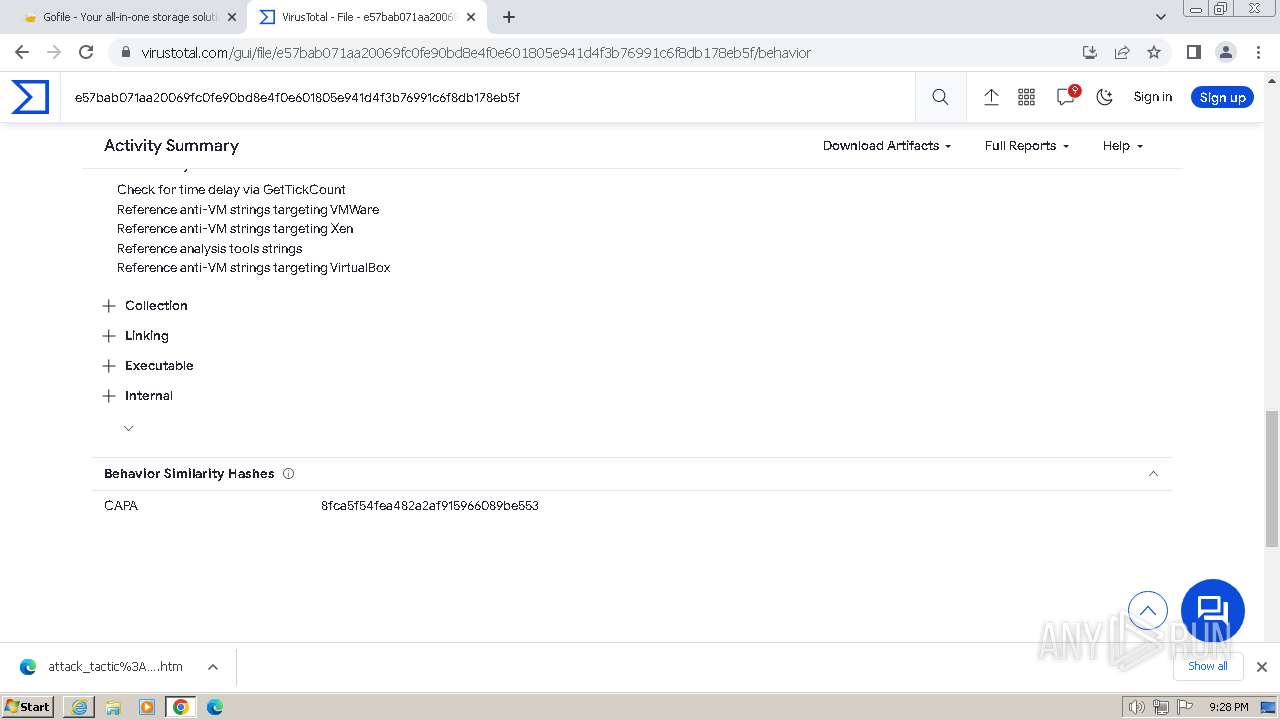Open the apps grid icon

pyautogui.click(x=1026, y=97)
